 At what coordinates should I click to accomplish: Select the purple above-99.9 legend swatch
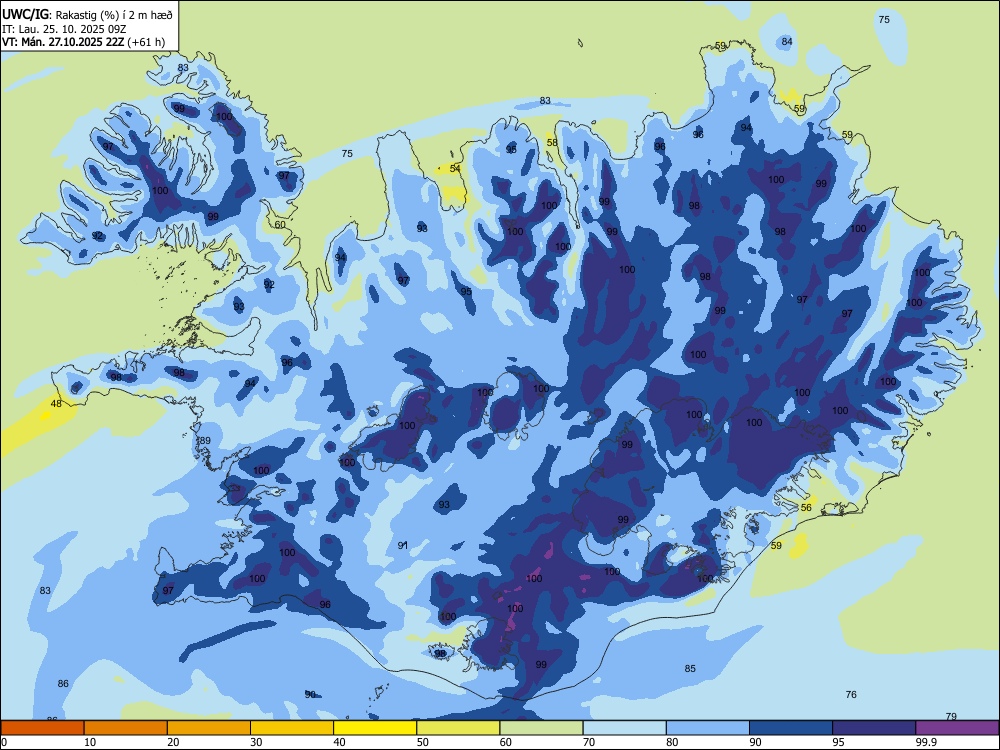coord(957,728)
